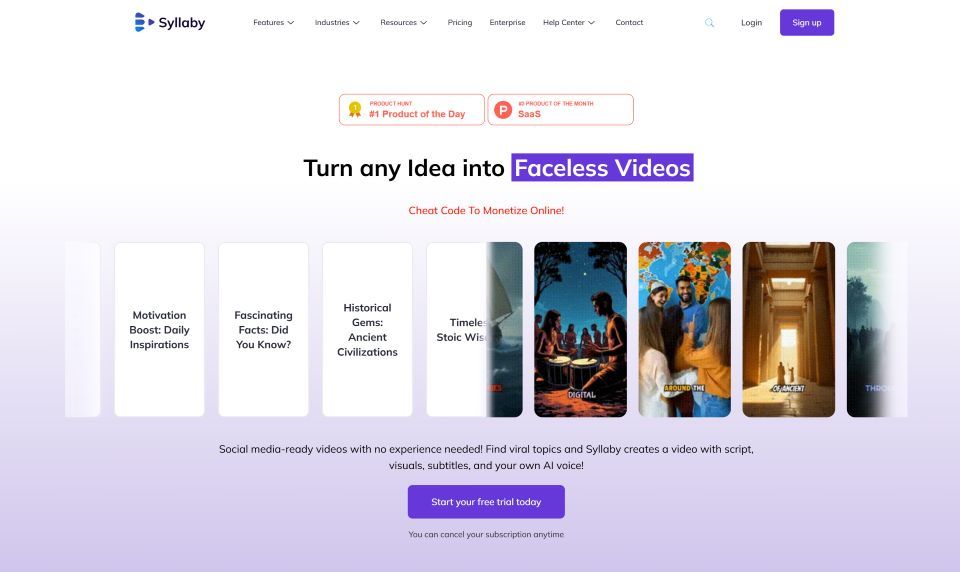Image resolution: width=960 pixels, height=572 pixels.
Task: Open the #1 Product of the Day badge
Action: pos(412,110)
